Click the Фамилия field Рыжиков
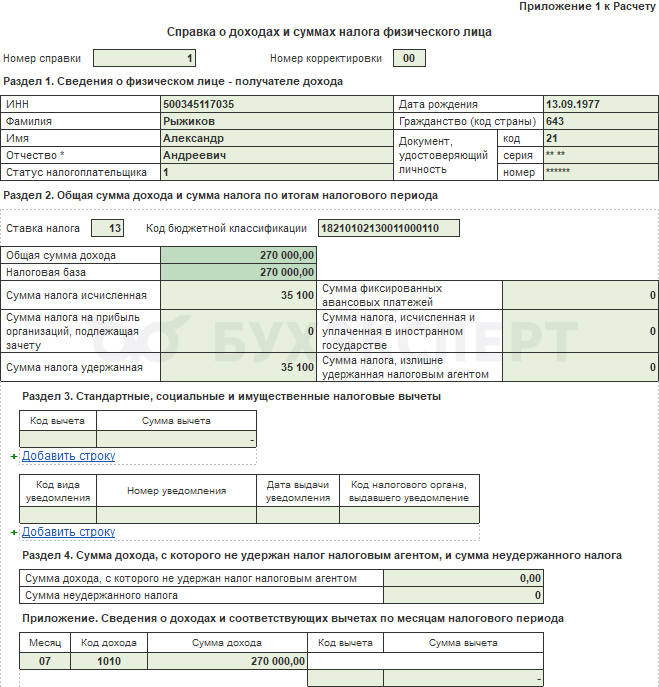 point(277,121)
